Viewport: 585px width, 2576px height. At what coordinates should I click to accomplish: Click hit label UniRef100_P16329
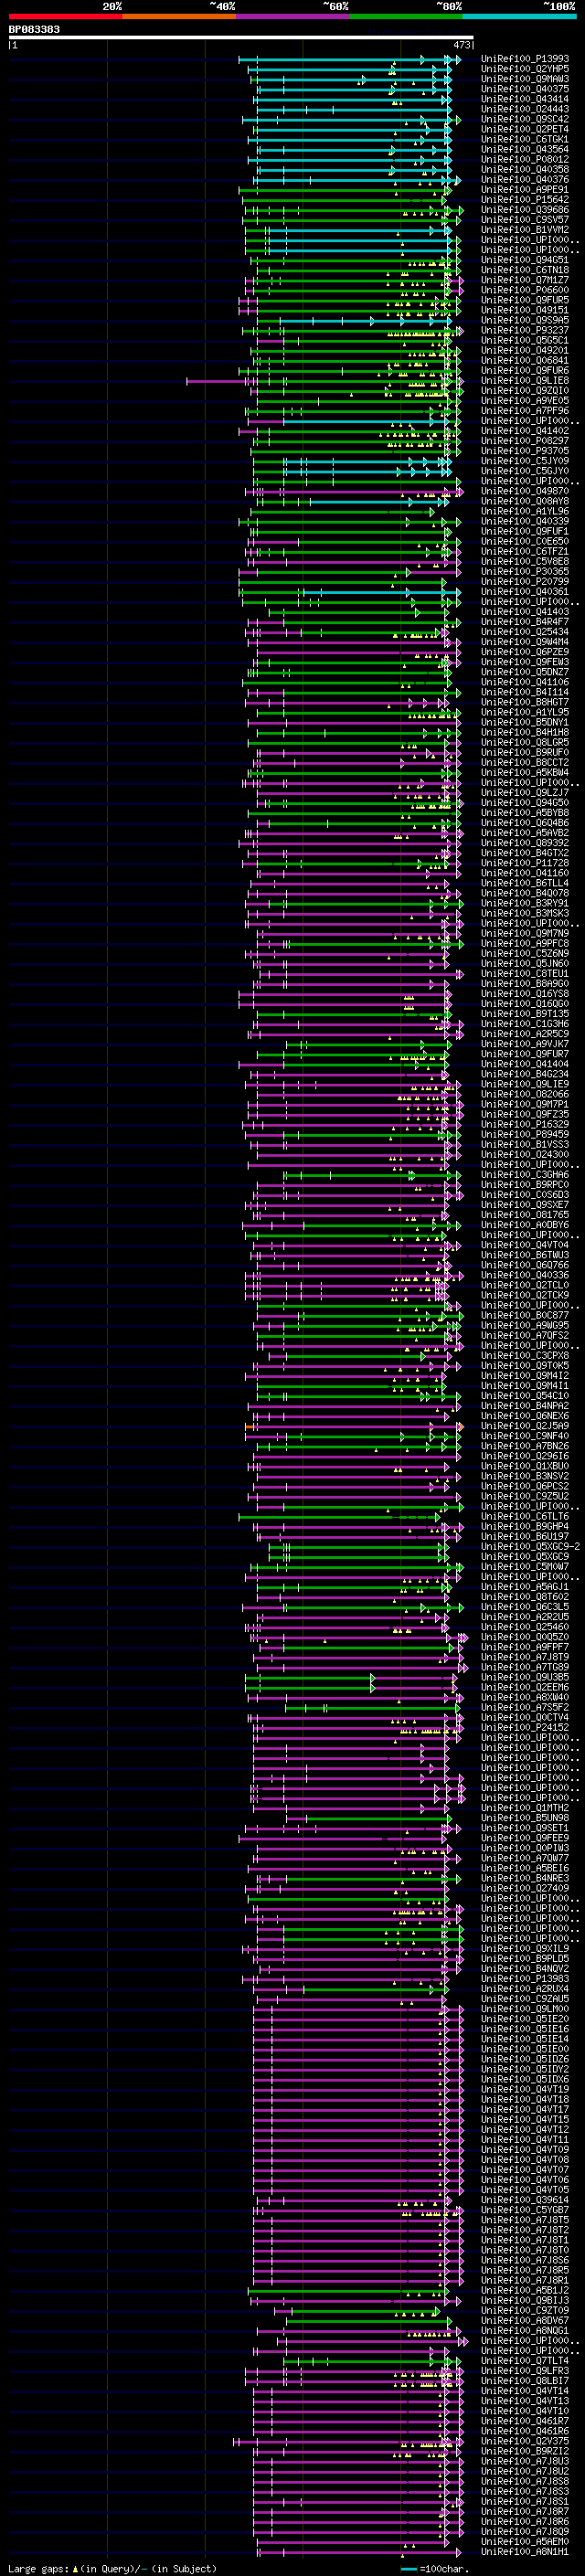click(x=525, y=1124)
